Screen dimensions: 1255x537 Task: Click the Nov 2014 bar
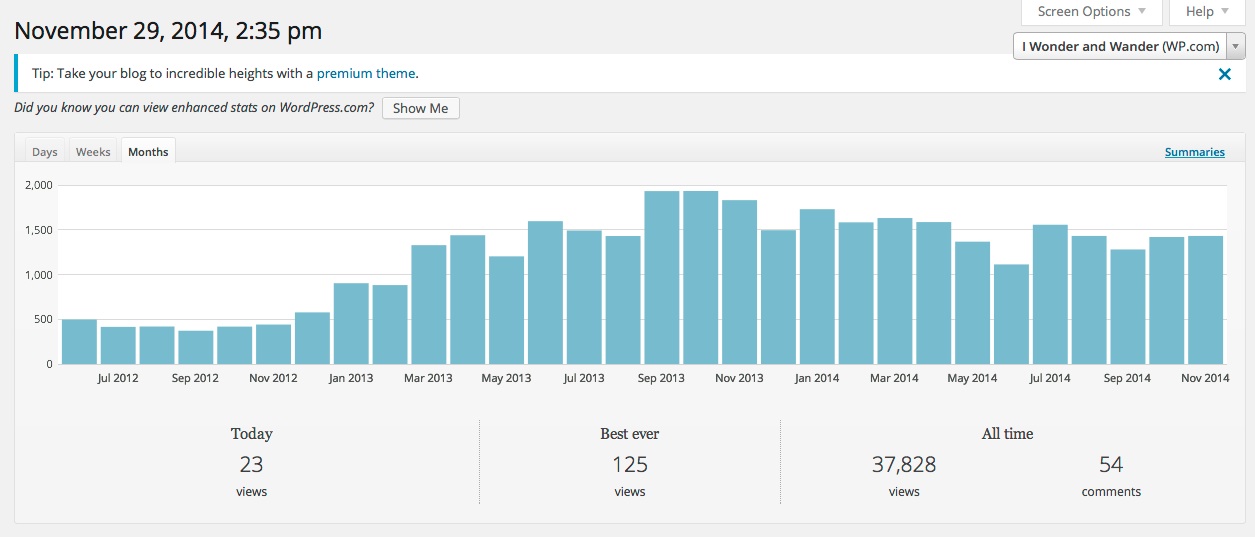(1205, 300)
